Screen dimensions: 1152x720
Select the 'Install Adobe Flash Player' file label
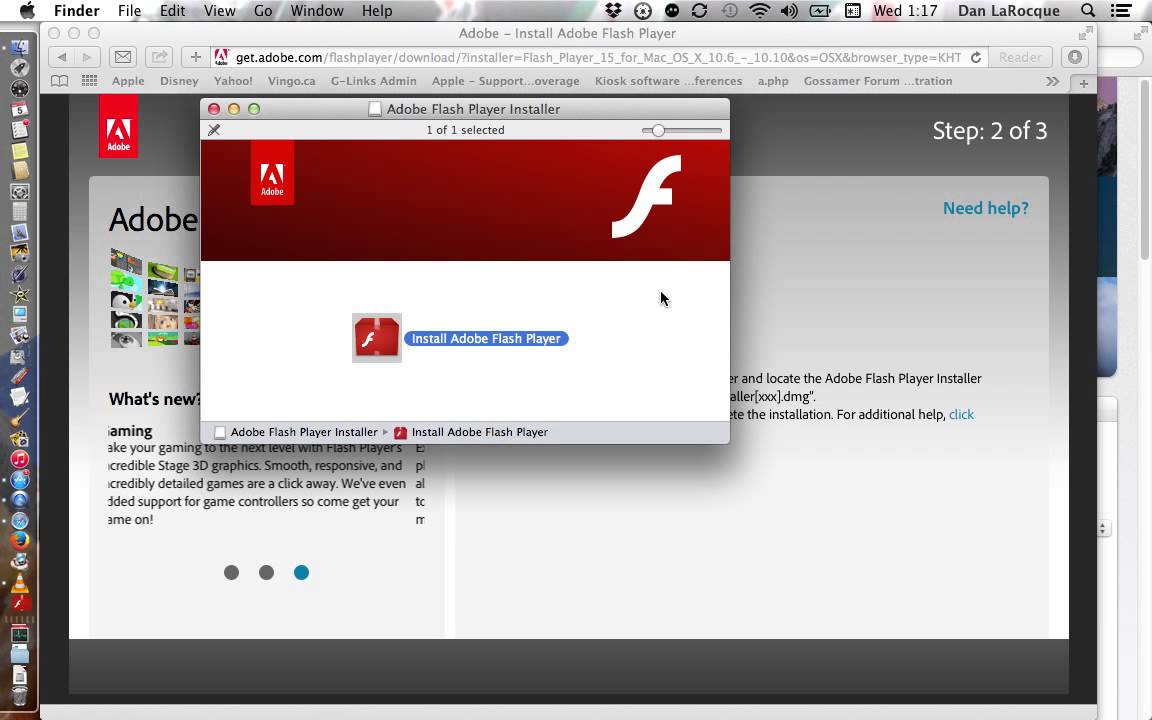[486, 339]
